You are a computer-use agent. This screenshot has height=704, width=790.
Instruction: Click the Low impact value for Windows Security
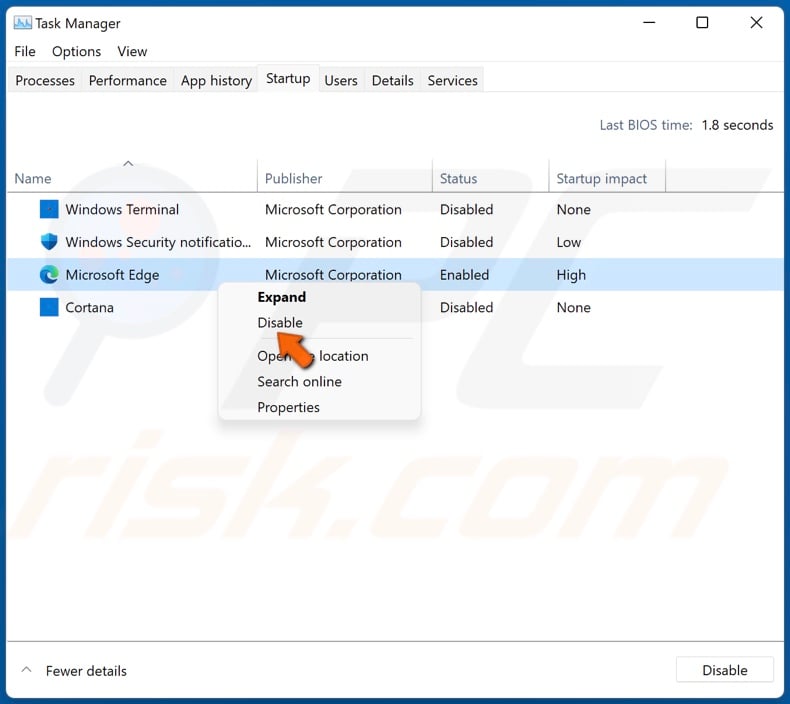568,242
